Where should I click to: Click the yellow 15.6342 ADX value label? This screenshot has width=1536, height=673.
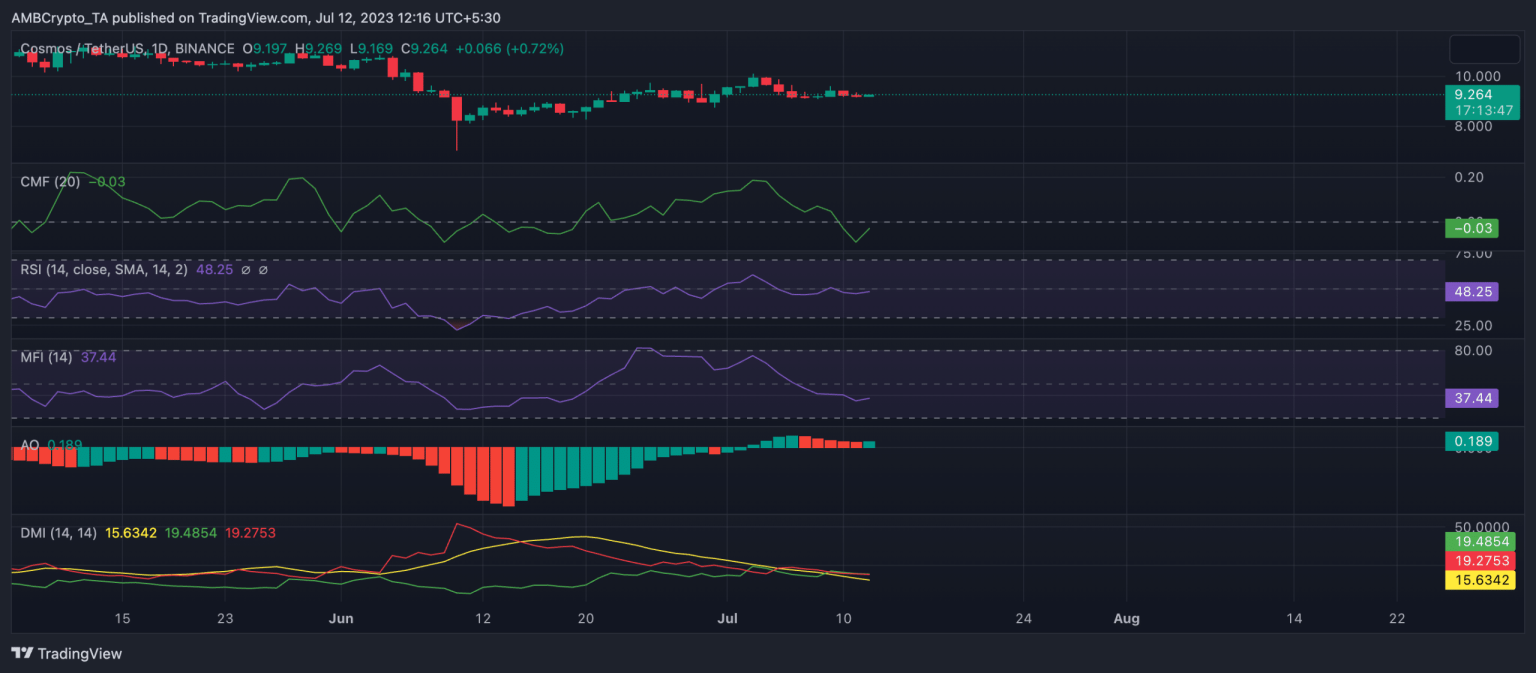point(1480,580)
